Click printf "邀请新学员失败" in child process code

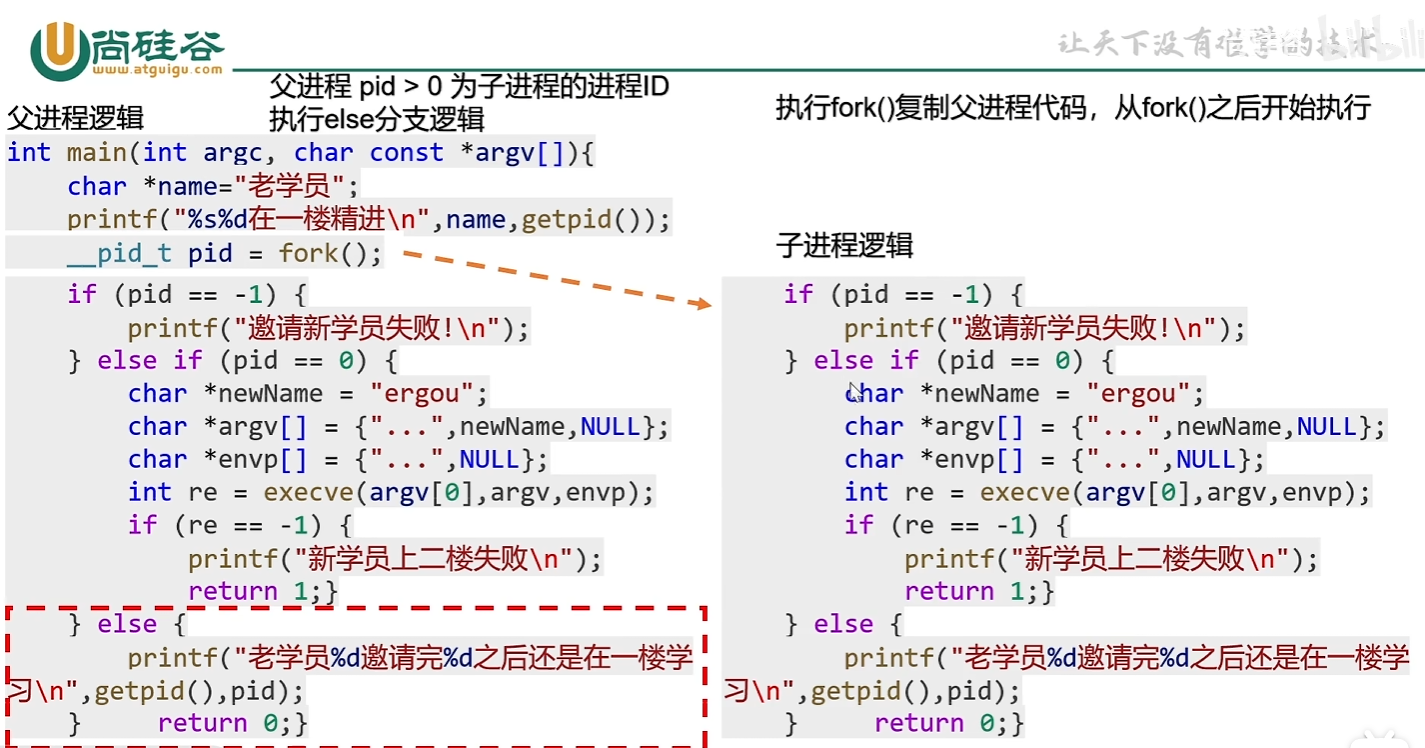1046,328
